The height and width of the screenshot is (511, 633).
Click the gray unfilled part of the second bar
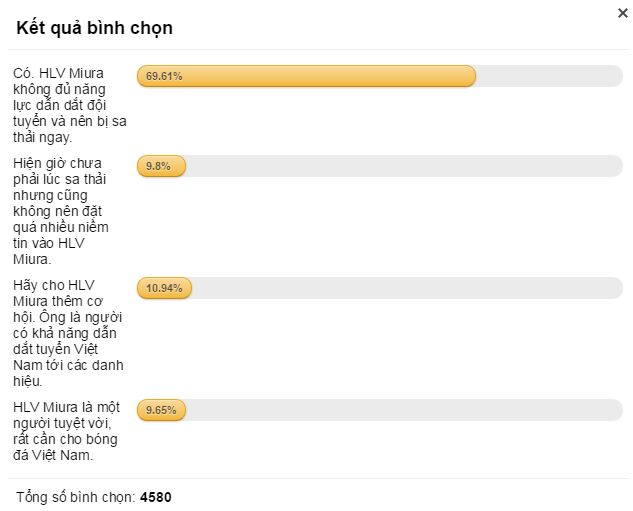[405, 166]
